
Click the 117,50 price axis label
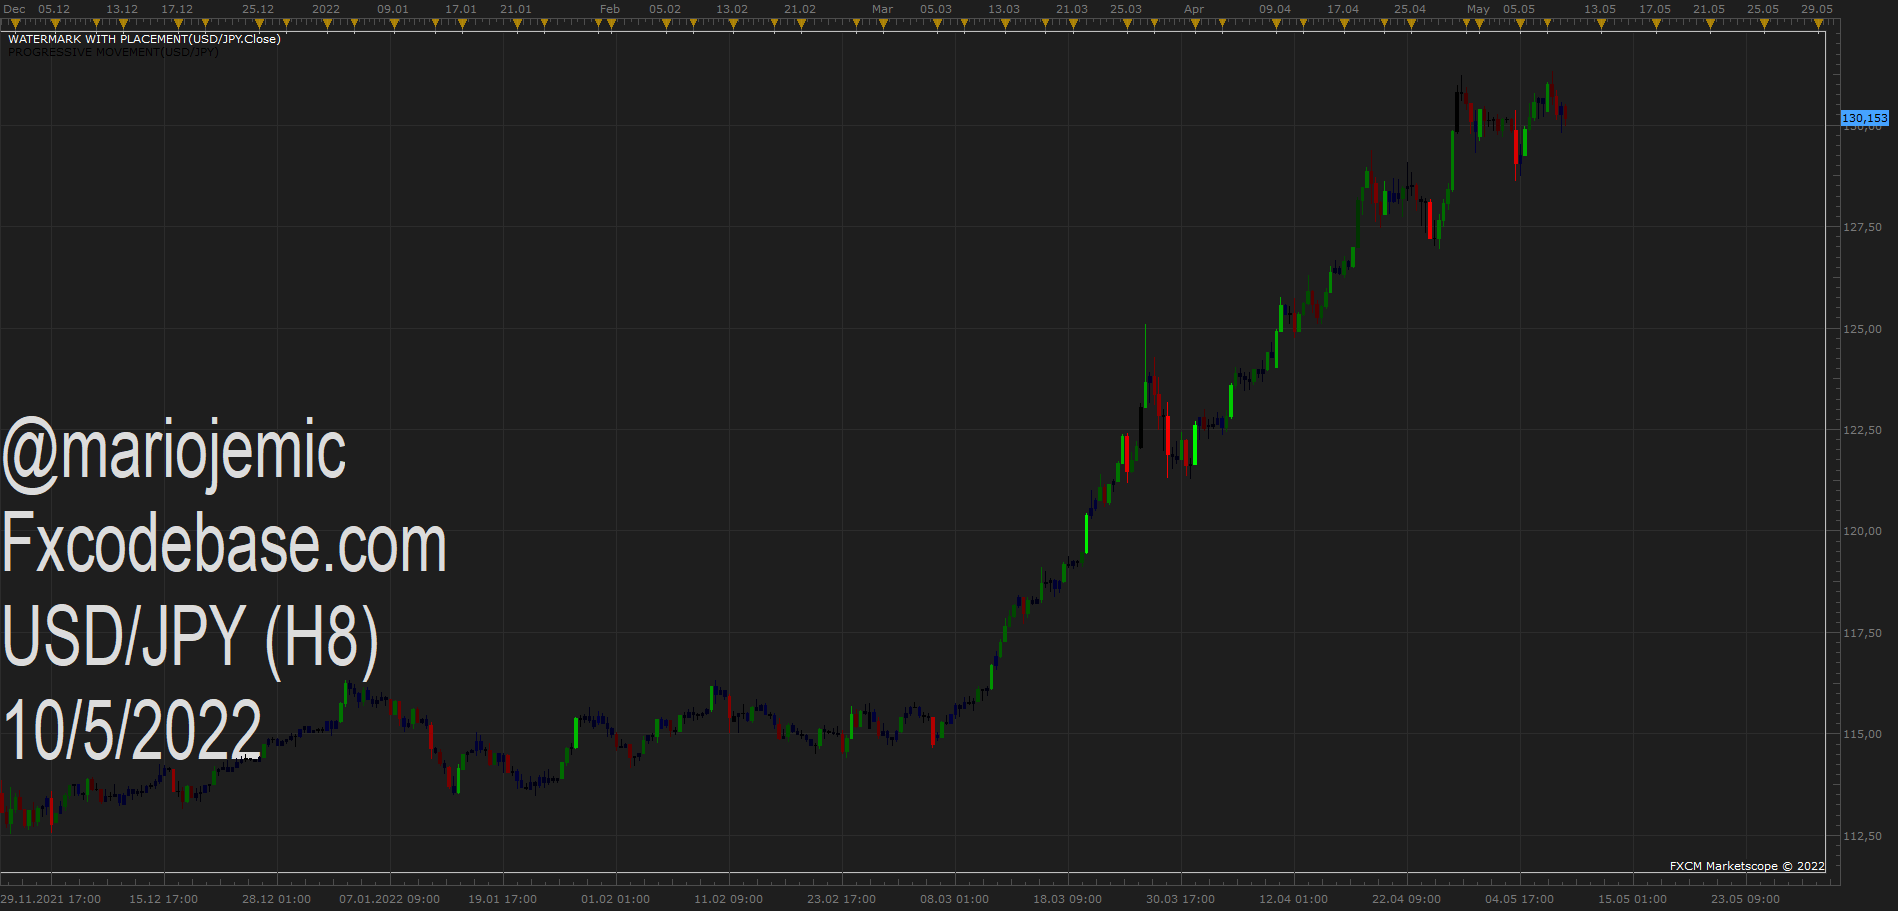pos(1862,633)
